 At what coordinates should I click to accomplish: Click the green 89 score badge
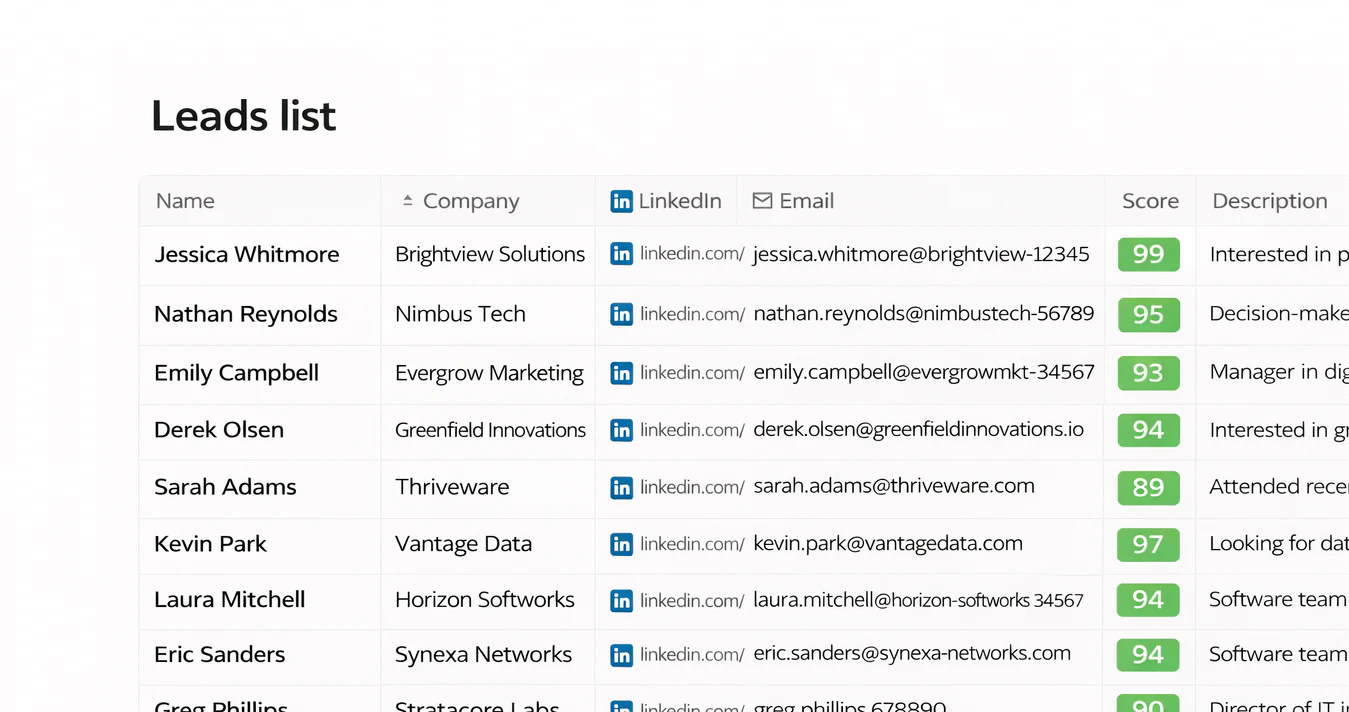coord(1148,487)
